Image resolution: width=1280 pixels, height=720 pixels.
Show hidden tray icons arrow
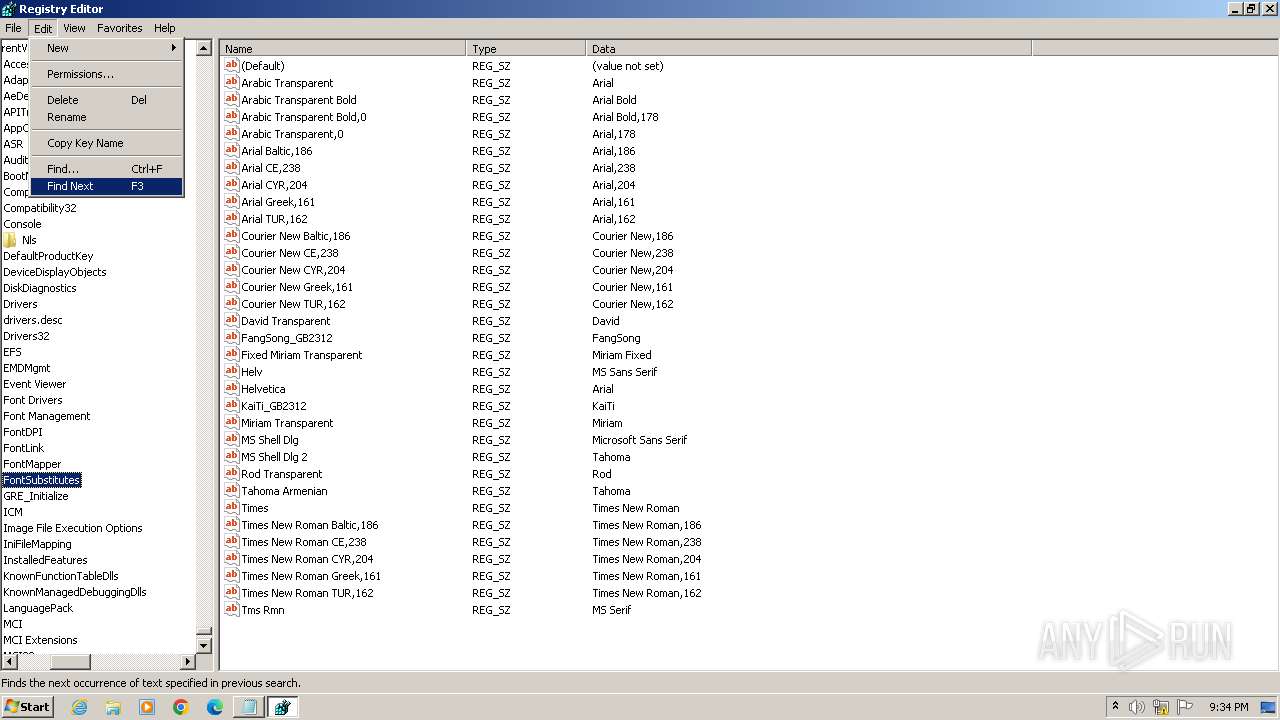coord(1115,706)
